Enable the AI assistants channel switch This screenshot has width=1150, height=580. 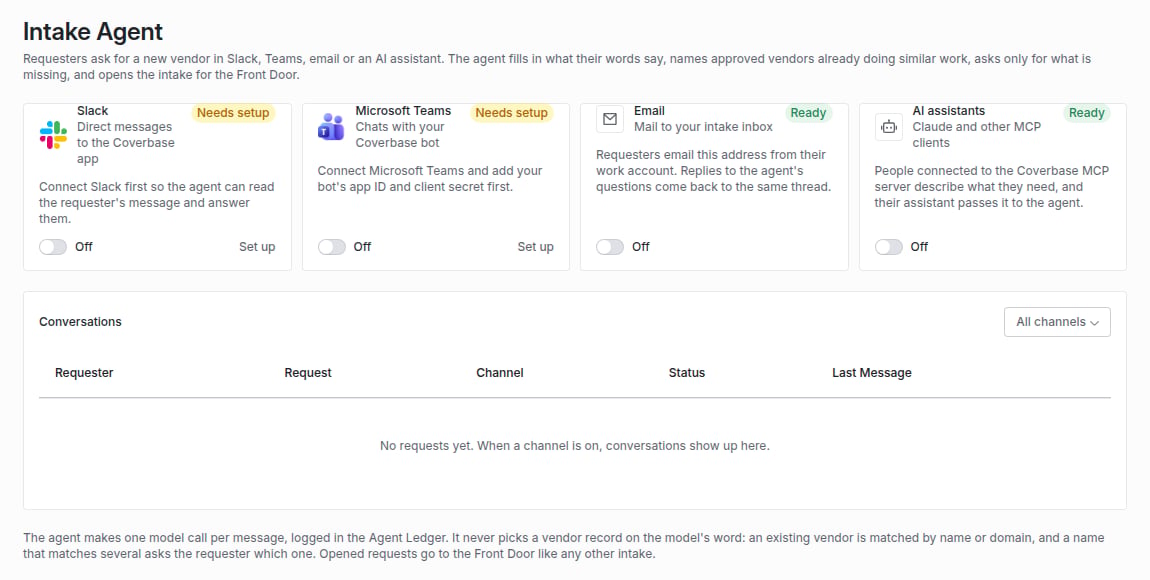point(888,247)
